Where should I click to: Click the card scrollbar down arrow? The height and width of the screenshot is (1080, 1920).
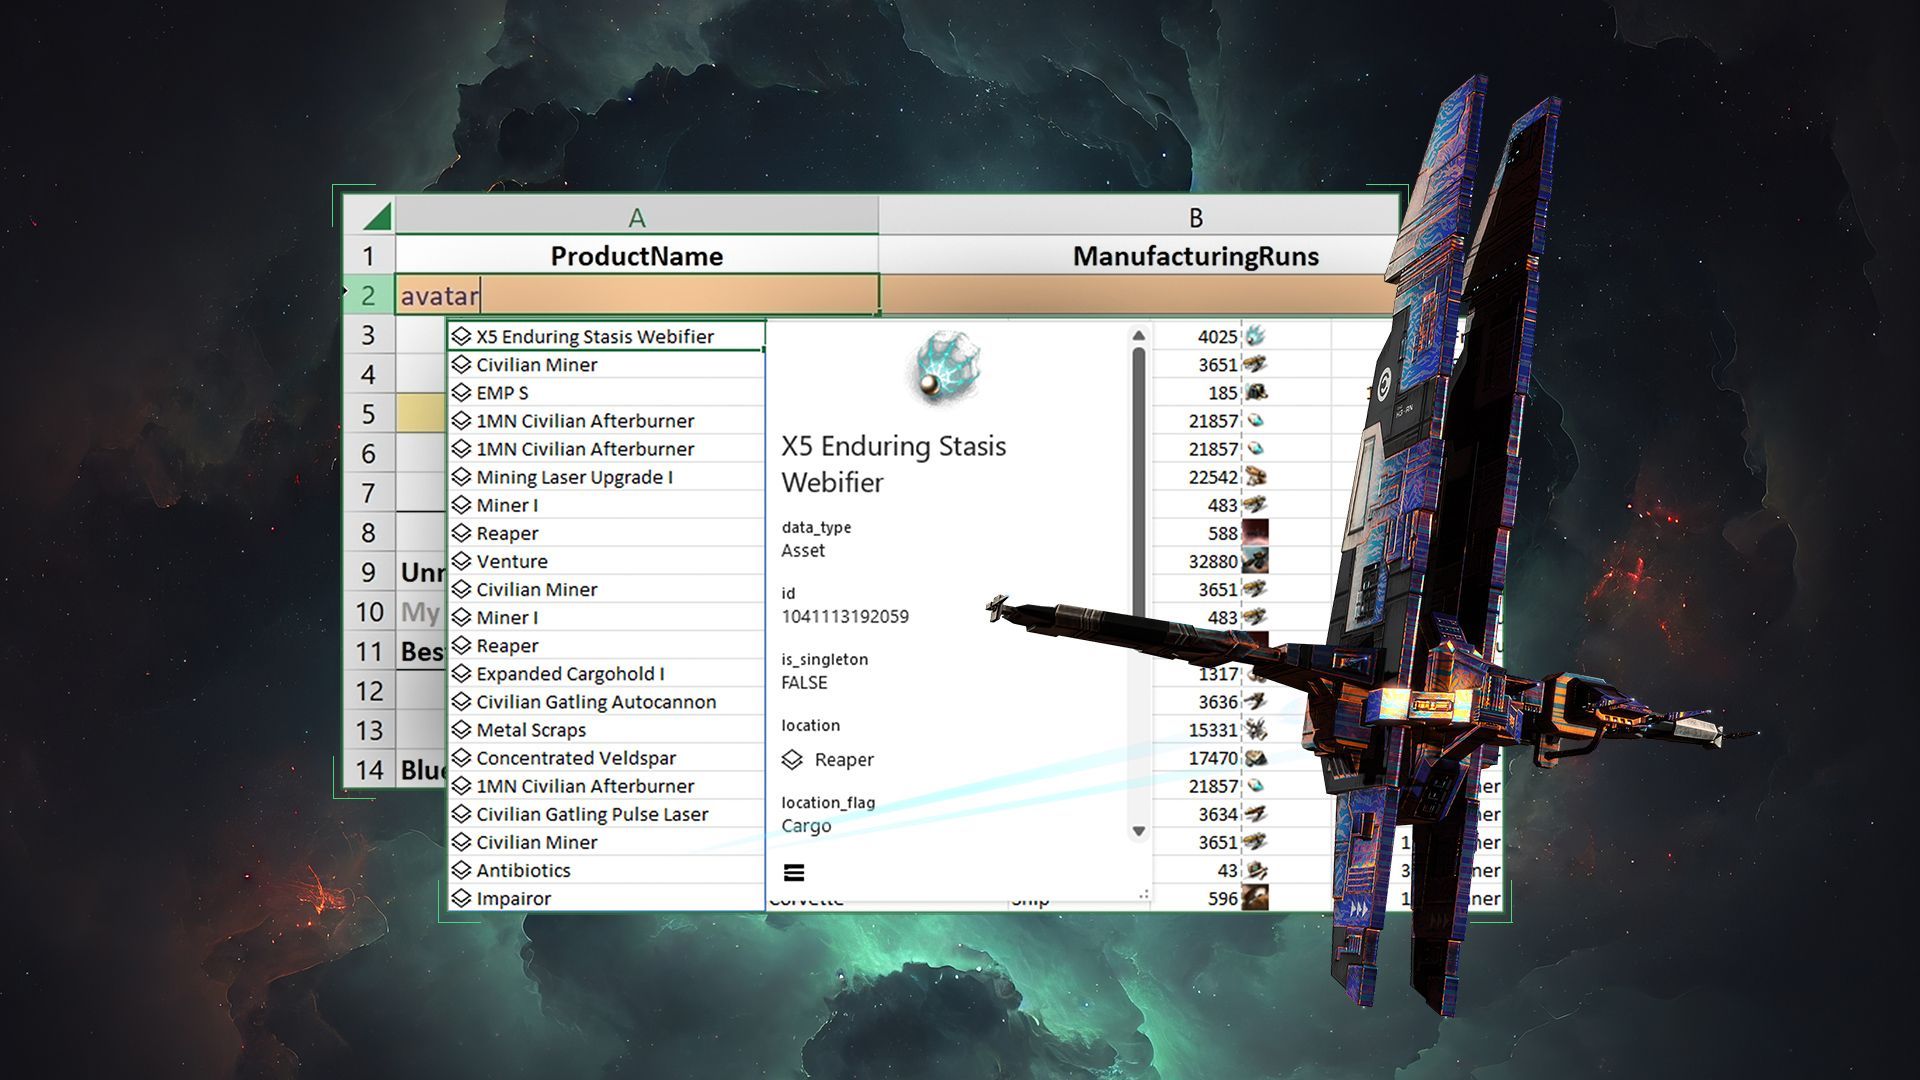click(x=1138, y=830)
